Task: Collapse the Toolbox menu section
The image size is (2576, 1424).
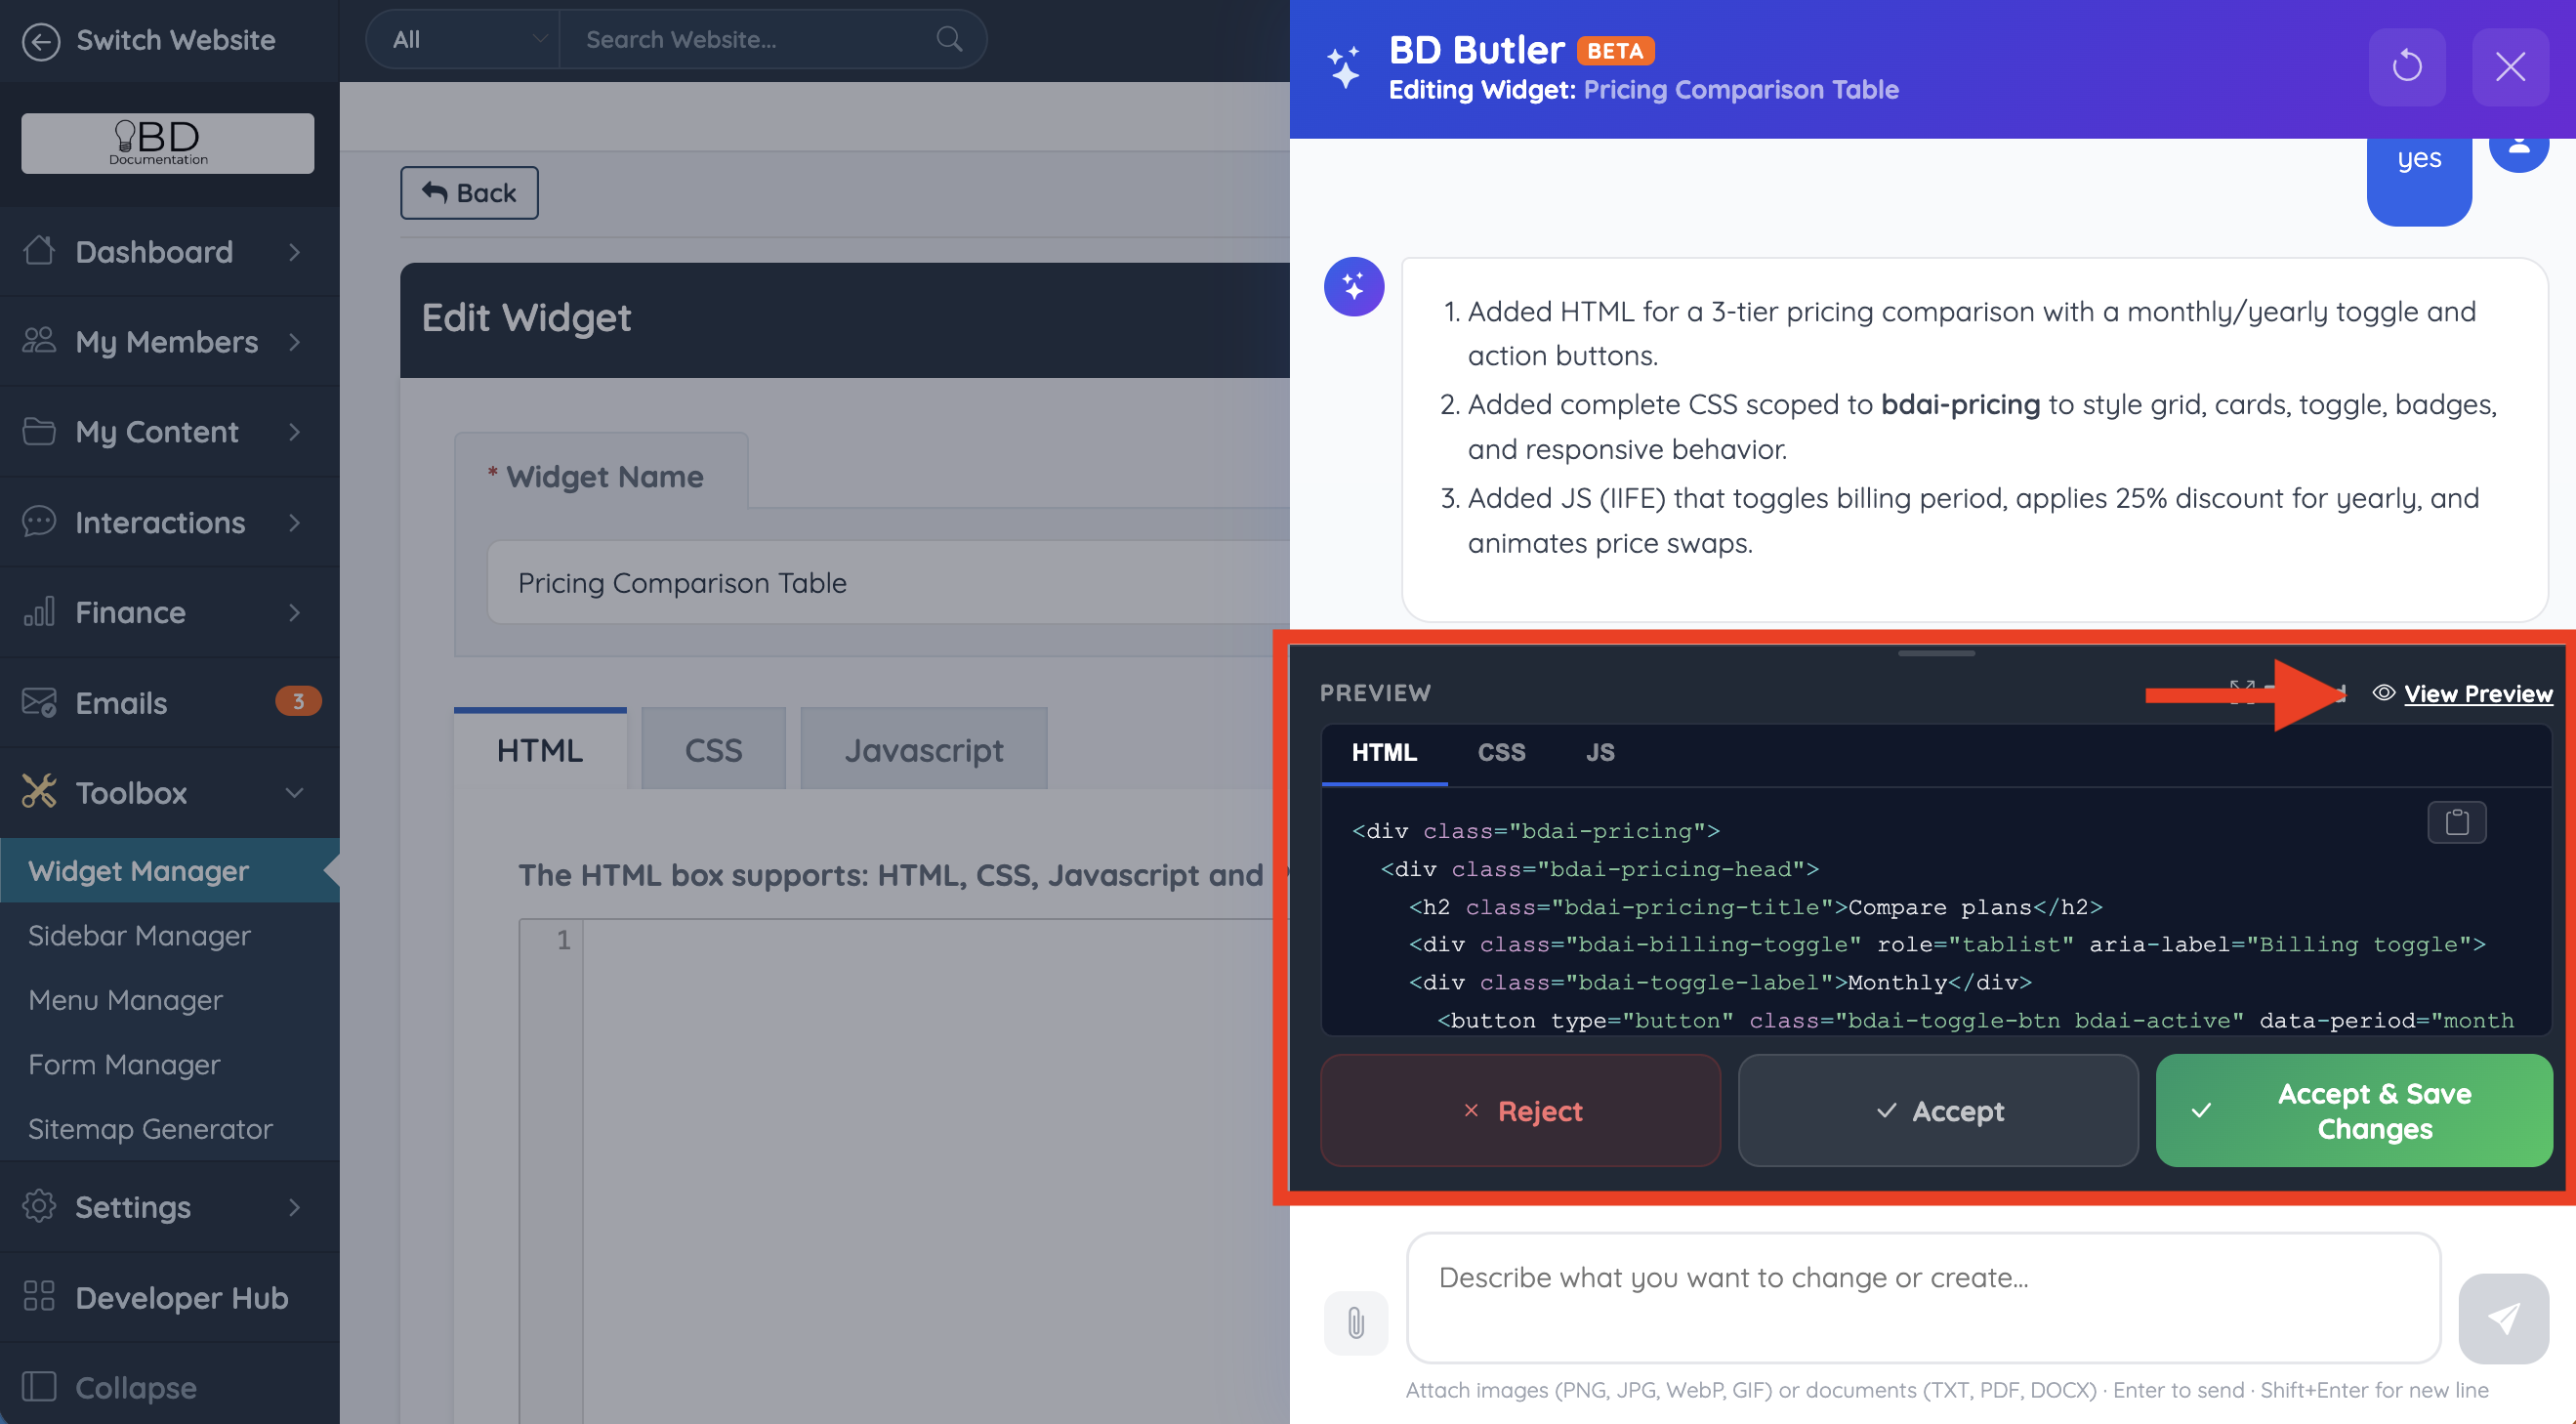Action: [x=293, y=792]
